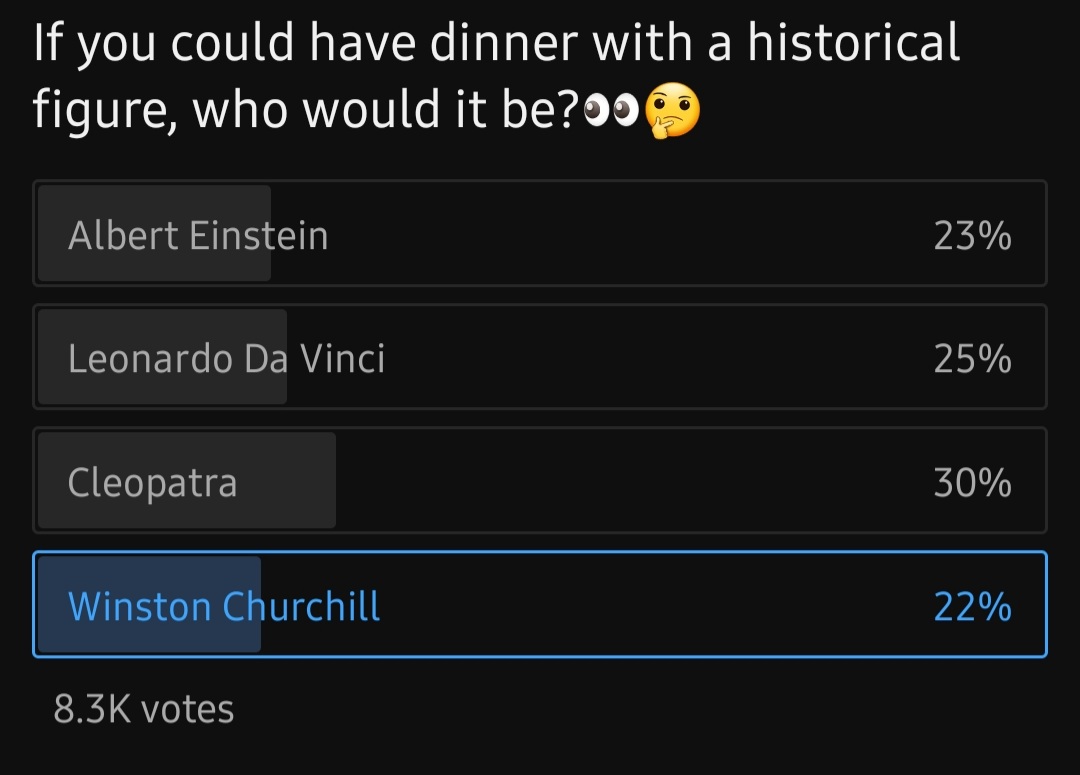
Task: Click Cleopatra's gray result bar
Action: (x=187, y=480)
